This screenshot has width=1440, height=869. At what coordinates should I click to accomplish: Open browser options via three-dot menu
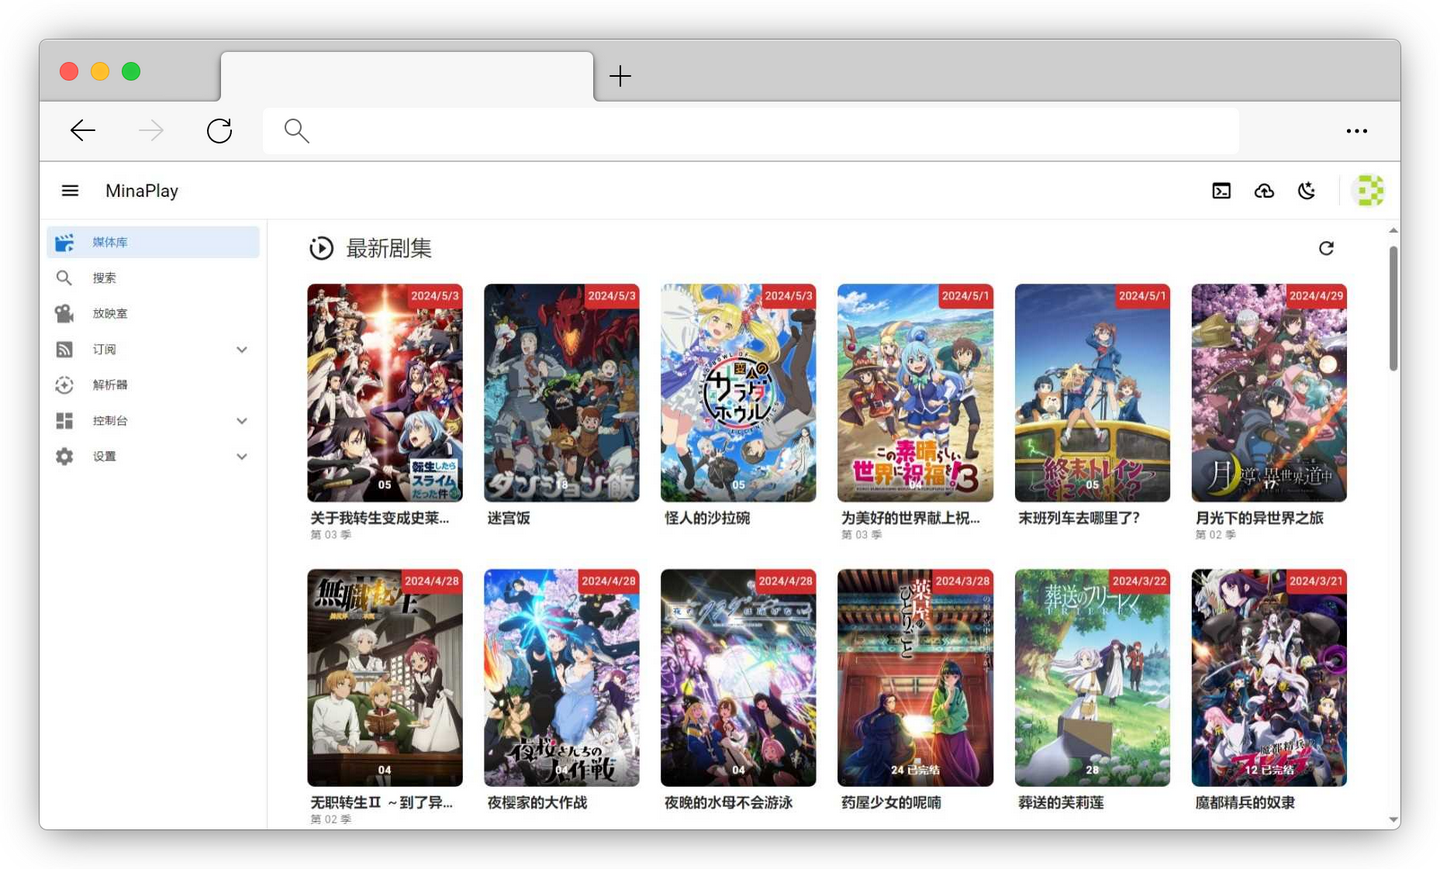pyautogui.click(x=1357, y=131)
